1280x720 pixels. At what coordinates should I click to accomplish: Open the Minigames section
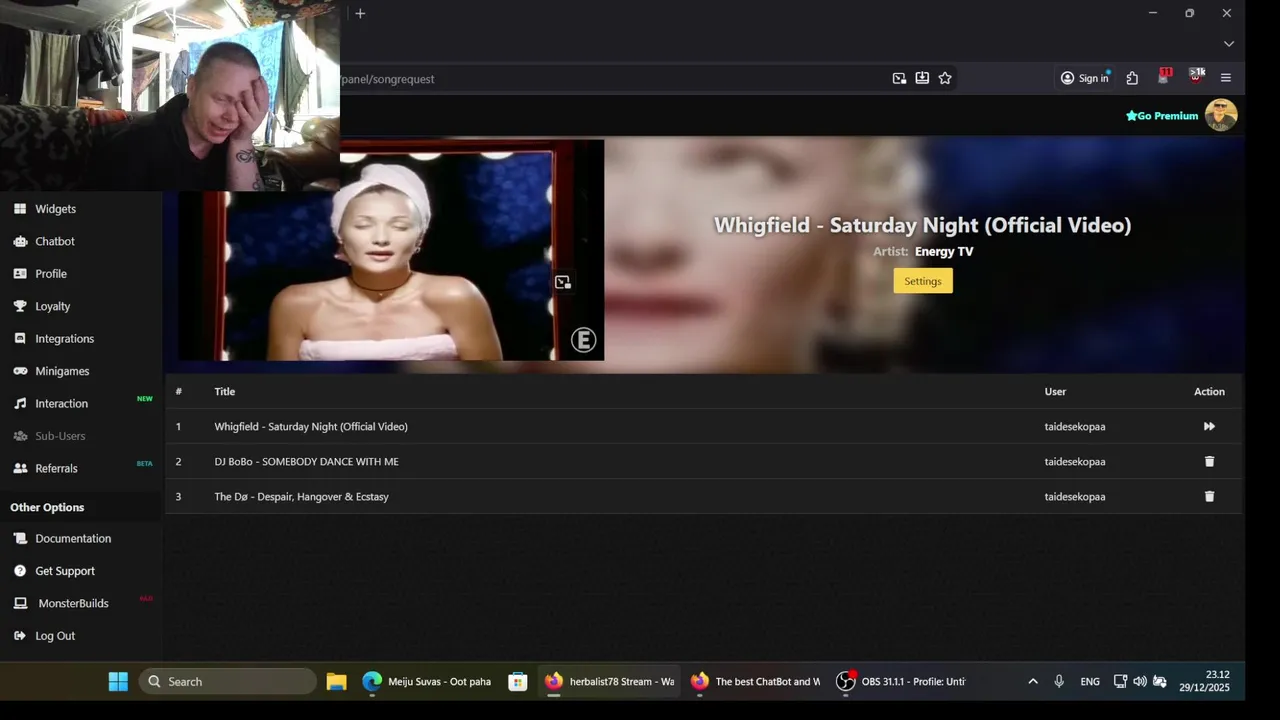[x=62, y=371]
